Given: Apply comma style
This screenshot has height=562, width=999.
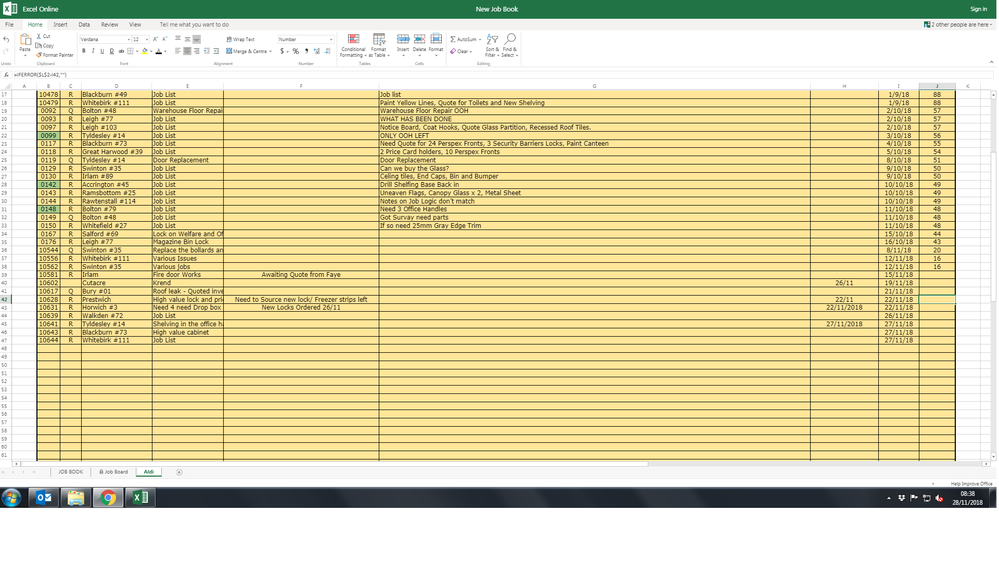Looking at the screenshot, I should pyautogui.click(x=306, y=51).
